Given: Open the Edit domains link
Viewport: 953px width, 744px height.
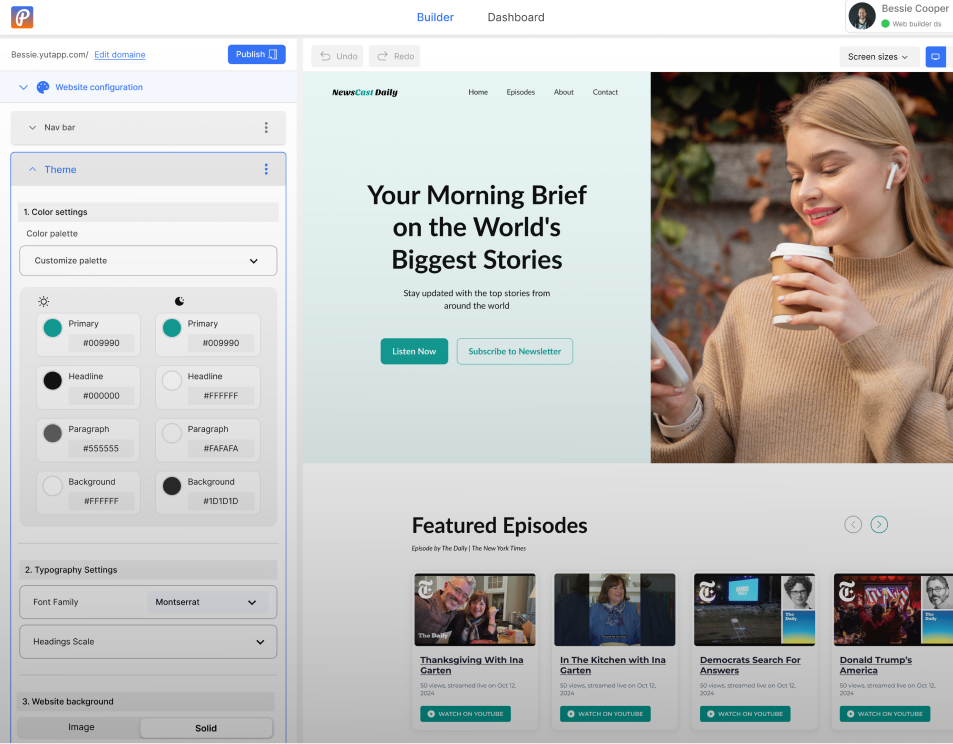Looking at the screenshot, I should click(119, 55).
